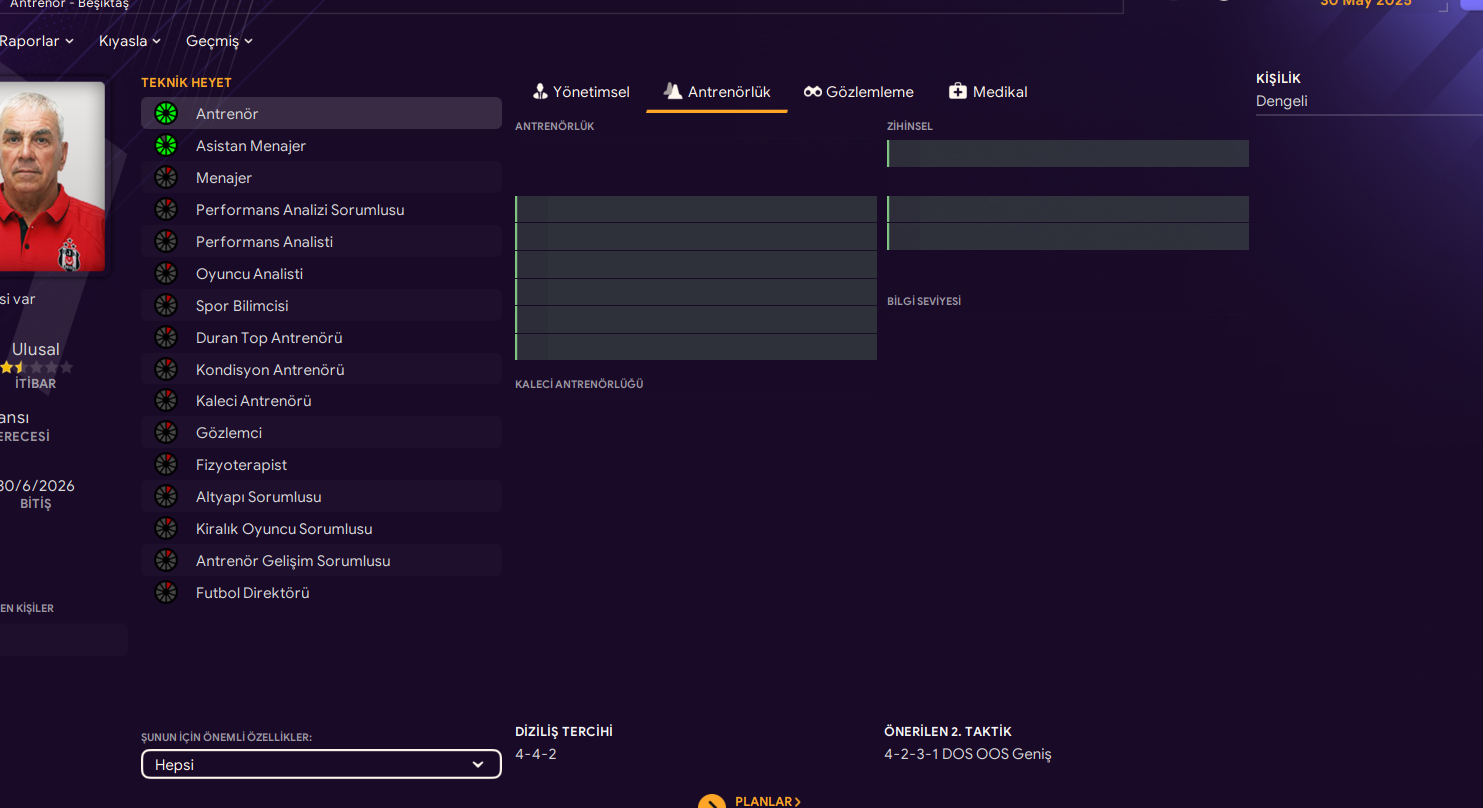
Task: Expand the Kıyasla menu
Action: (x=129, y=41)
